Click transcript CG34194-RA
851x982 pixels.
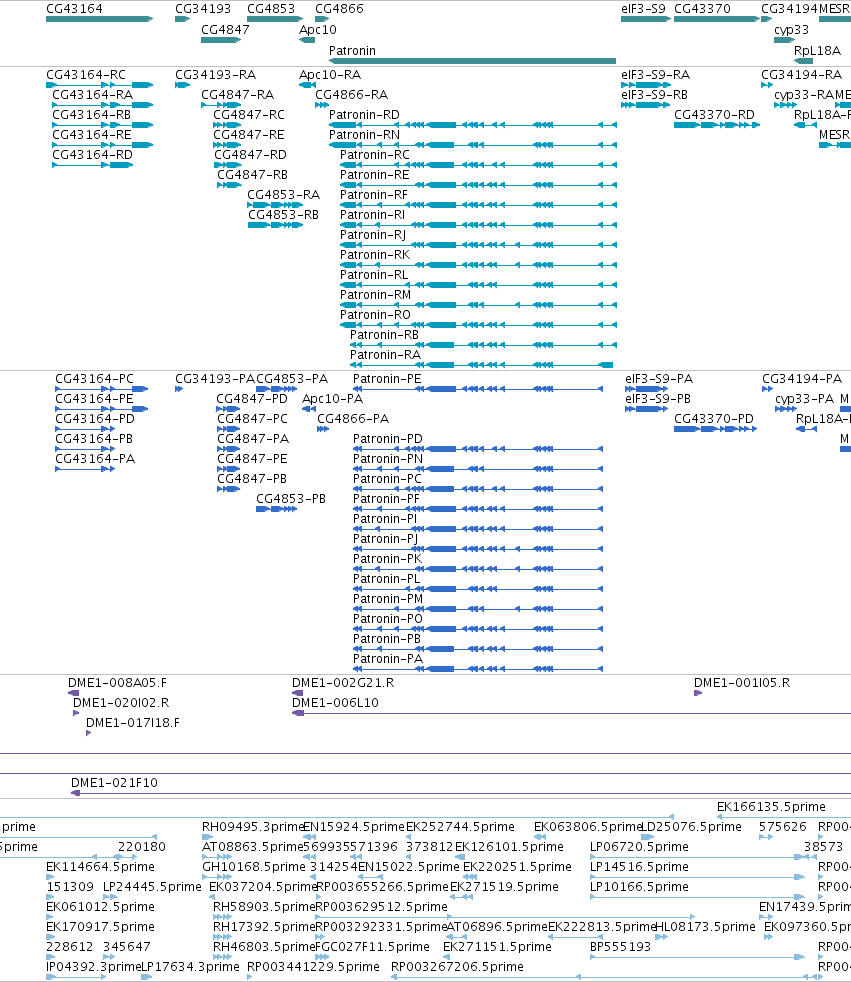(767, 85)
